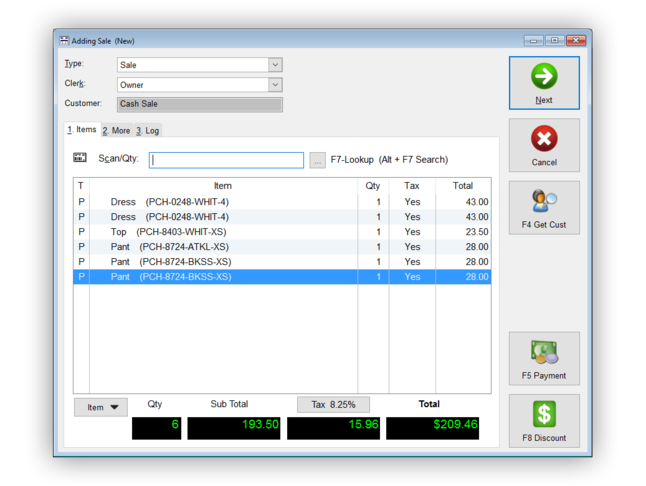Switch to the 2. More tab
This screenshot has height=486, width=646.
click(117, 131)
